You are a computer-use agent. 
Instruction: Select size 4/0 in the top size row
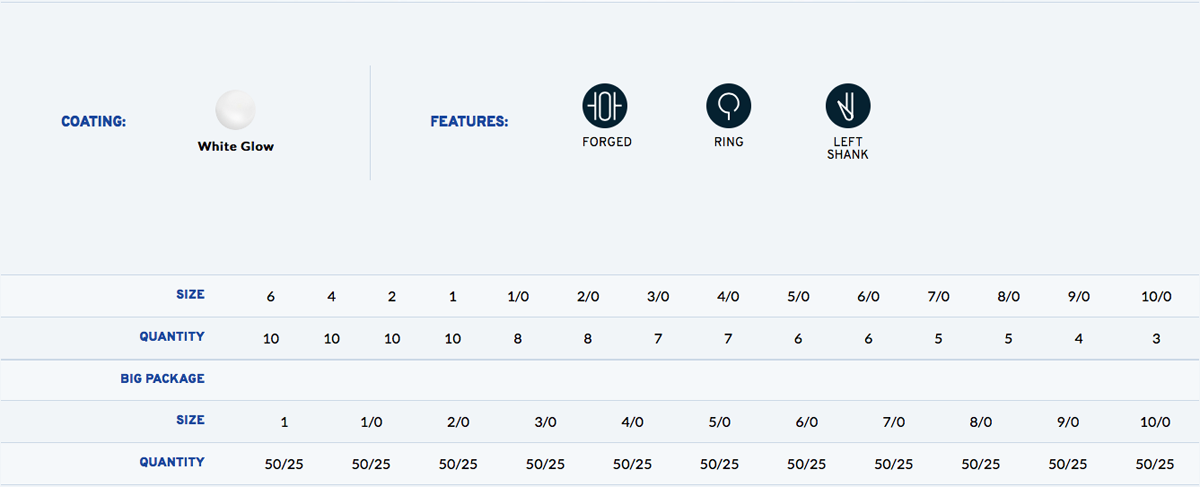click(x=728, y=297)
